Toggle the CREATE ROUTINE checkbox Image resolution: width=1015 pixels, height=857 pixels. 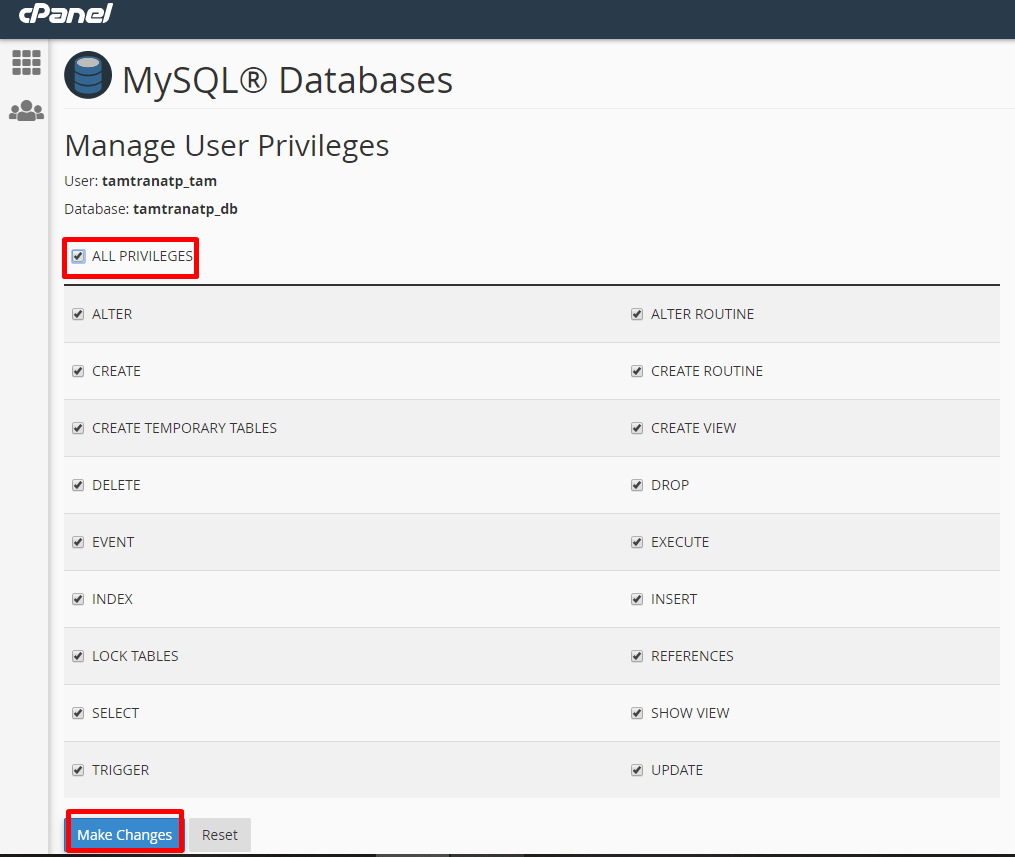(x=637, y=371)
